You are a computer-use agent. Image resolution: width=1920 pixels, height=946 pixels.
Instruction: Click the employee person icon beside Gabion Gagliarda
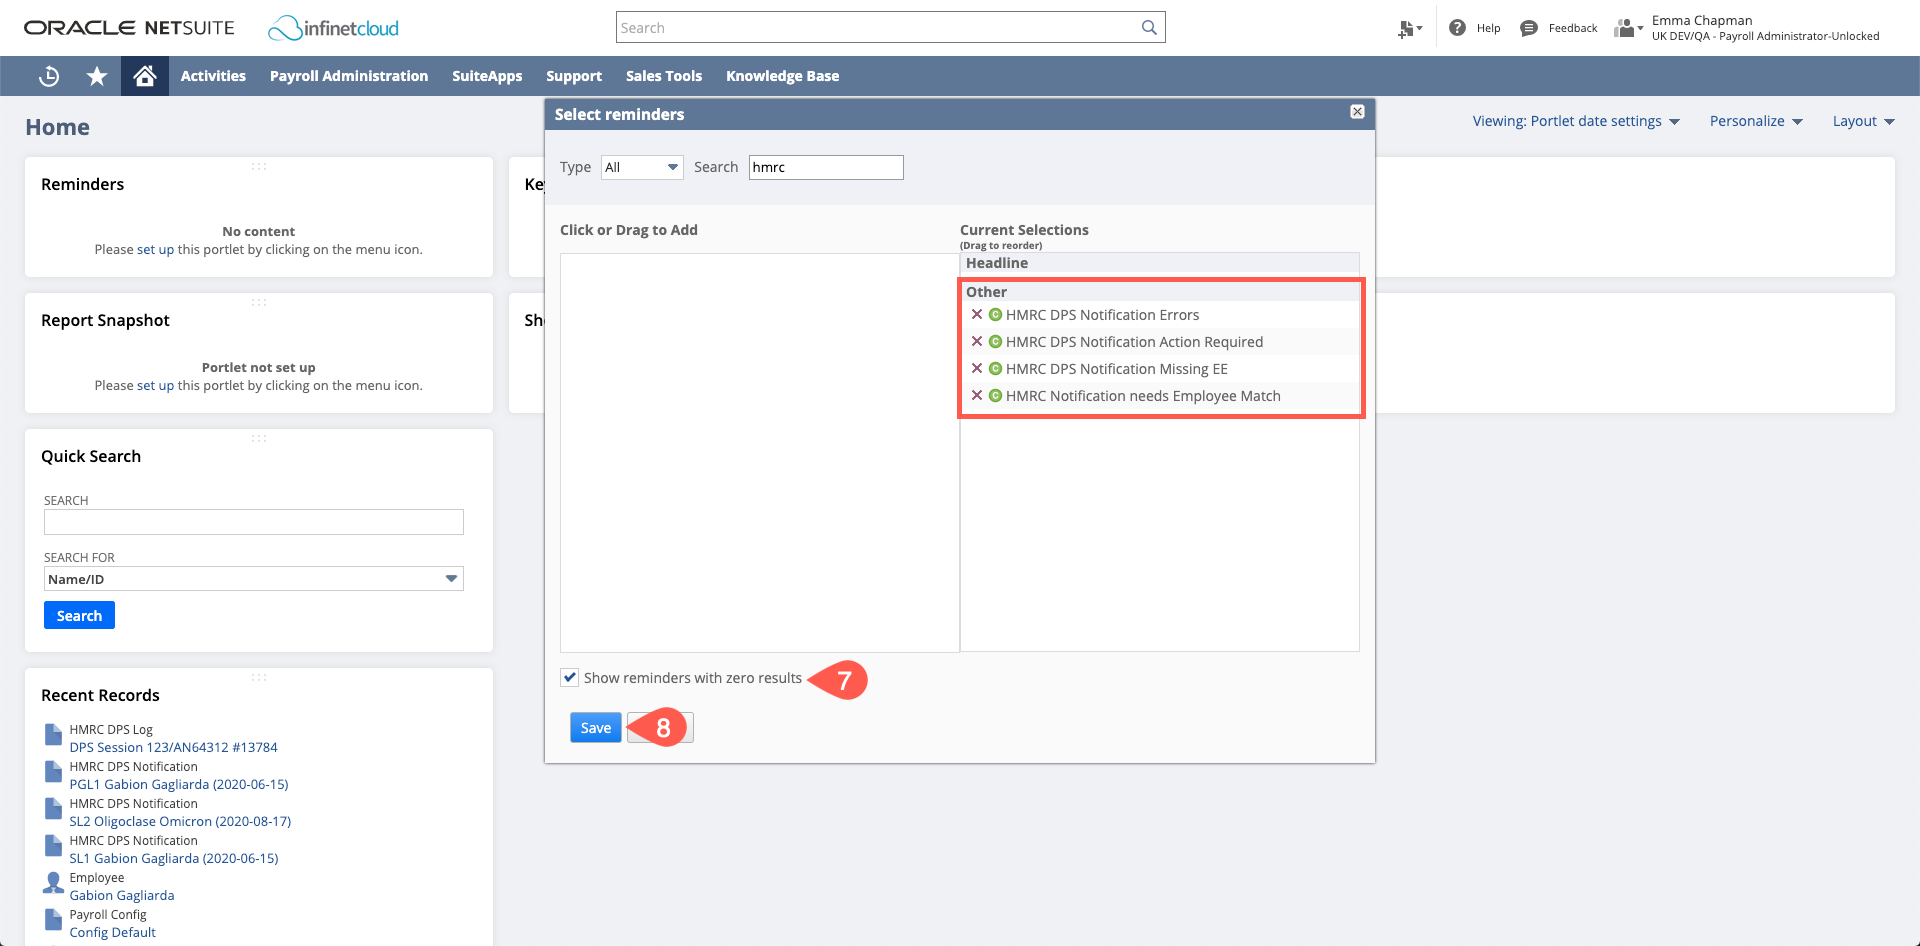pos(52,883)
